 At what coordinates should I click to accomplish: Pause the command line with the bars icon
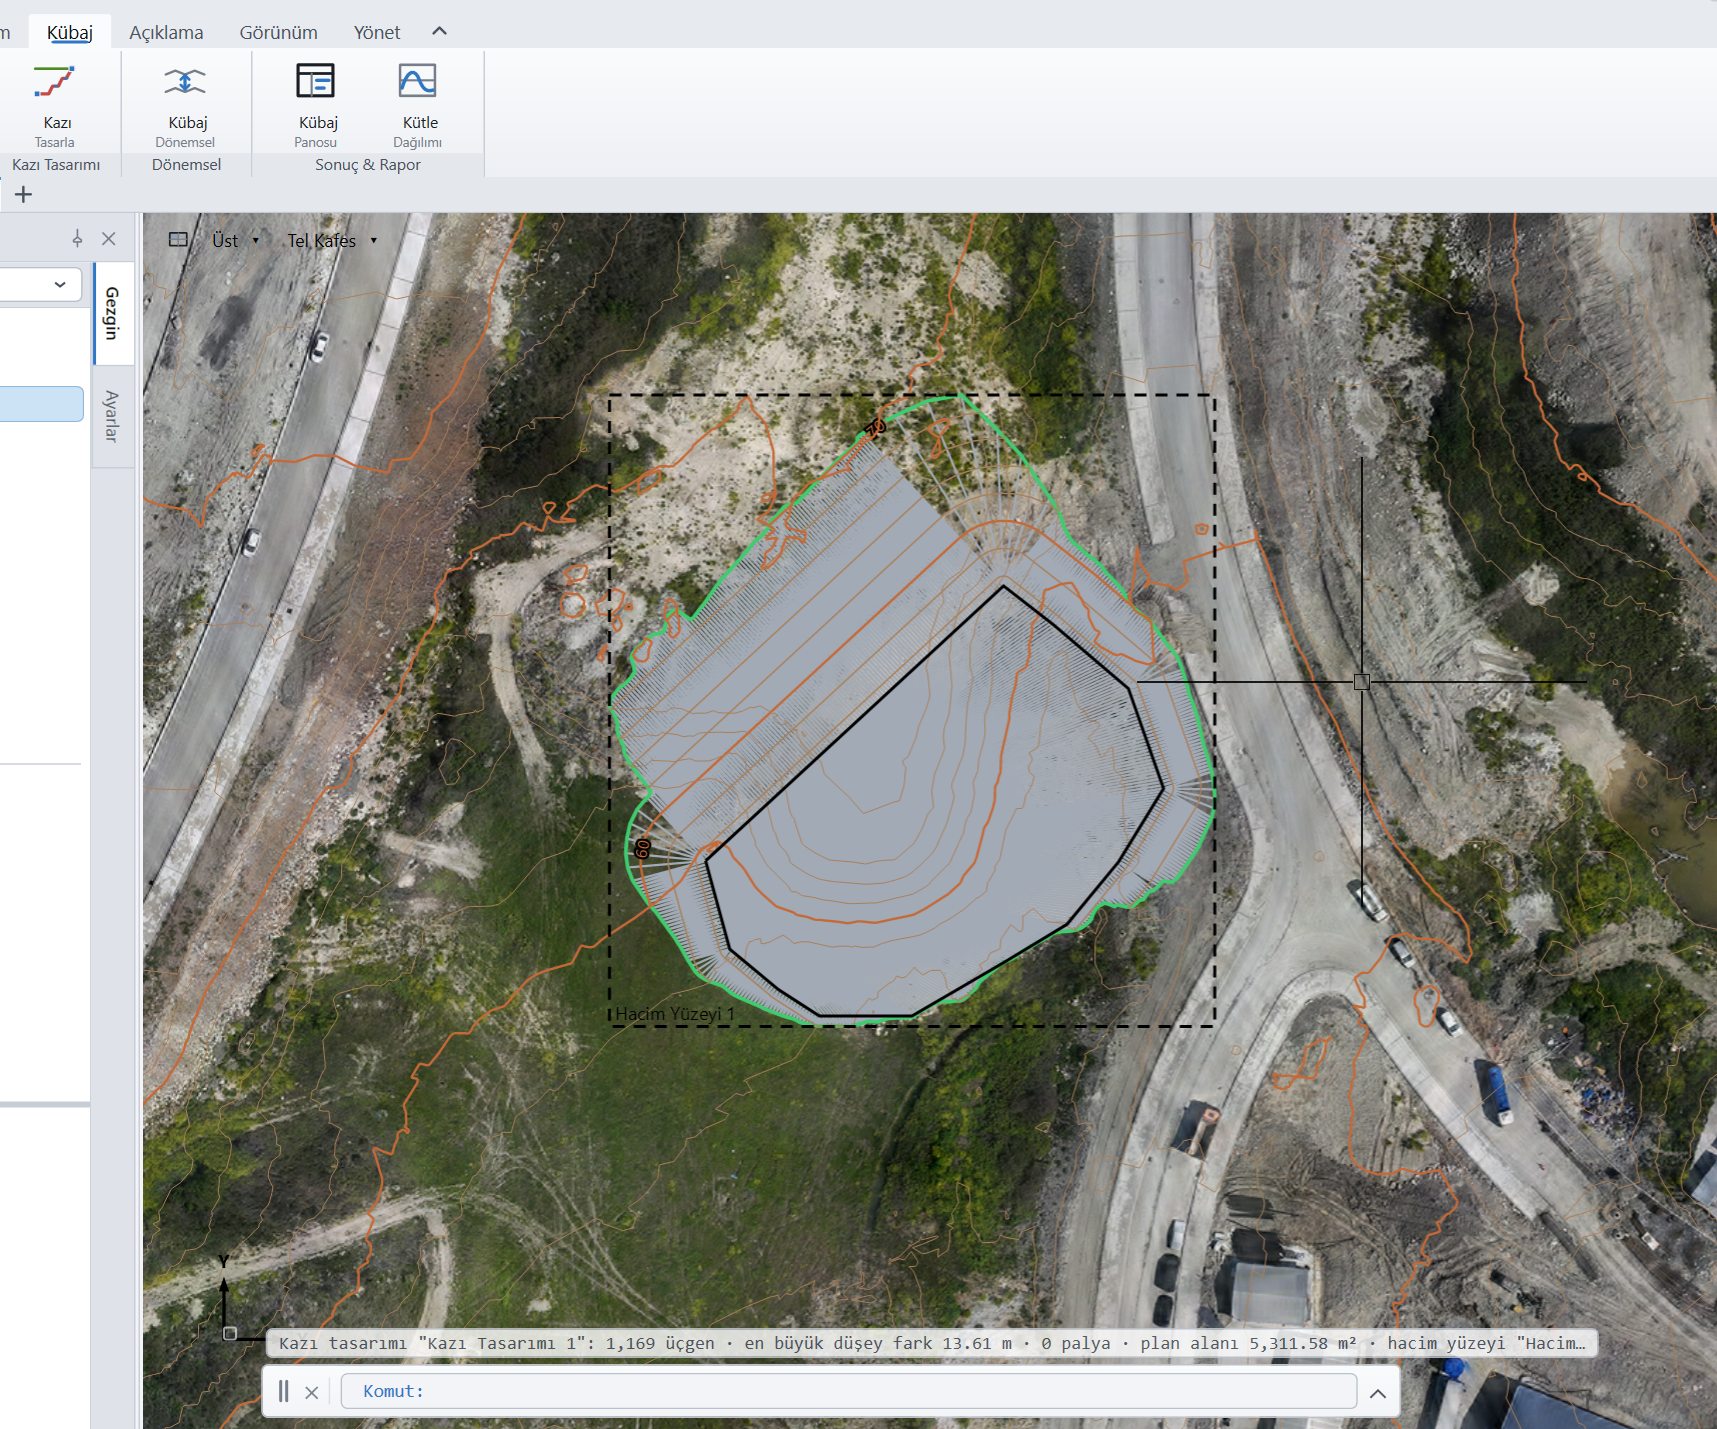point(284,1391)
